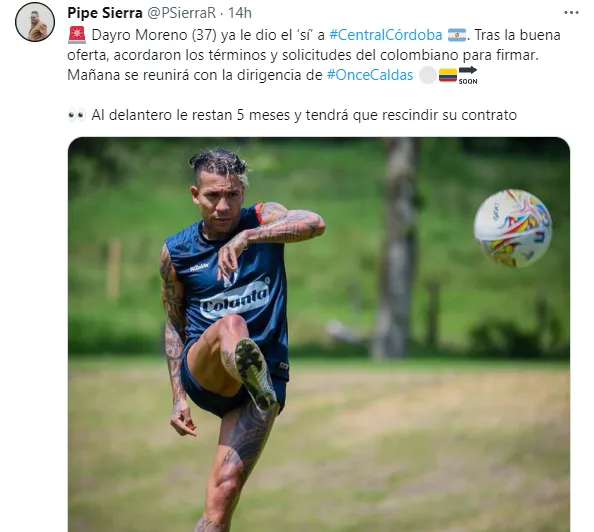The image size is (594, 532).
Task: Click the soccer ball in the photo
Action: tap(513, 228)
